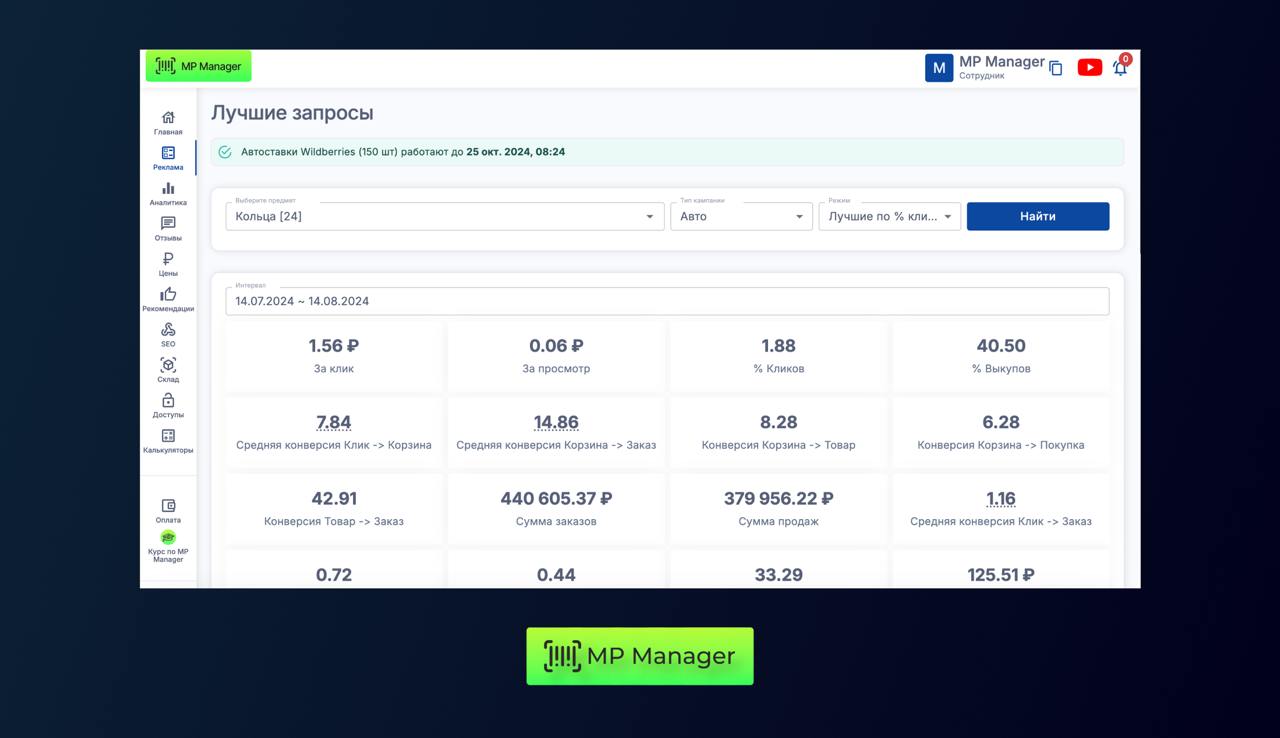Open Курс по MP Manager link

click(168, 547)
